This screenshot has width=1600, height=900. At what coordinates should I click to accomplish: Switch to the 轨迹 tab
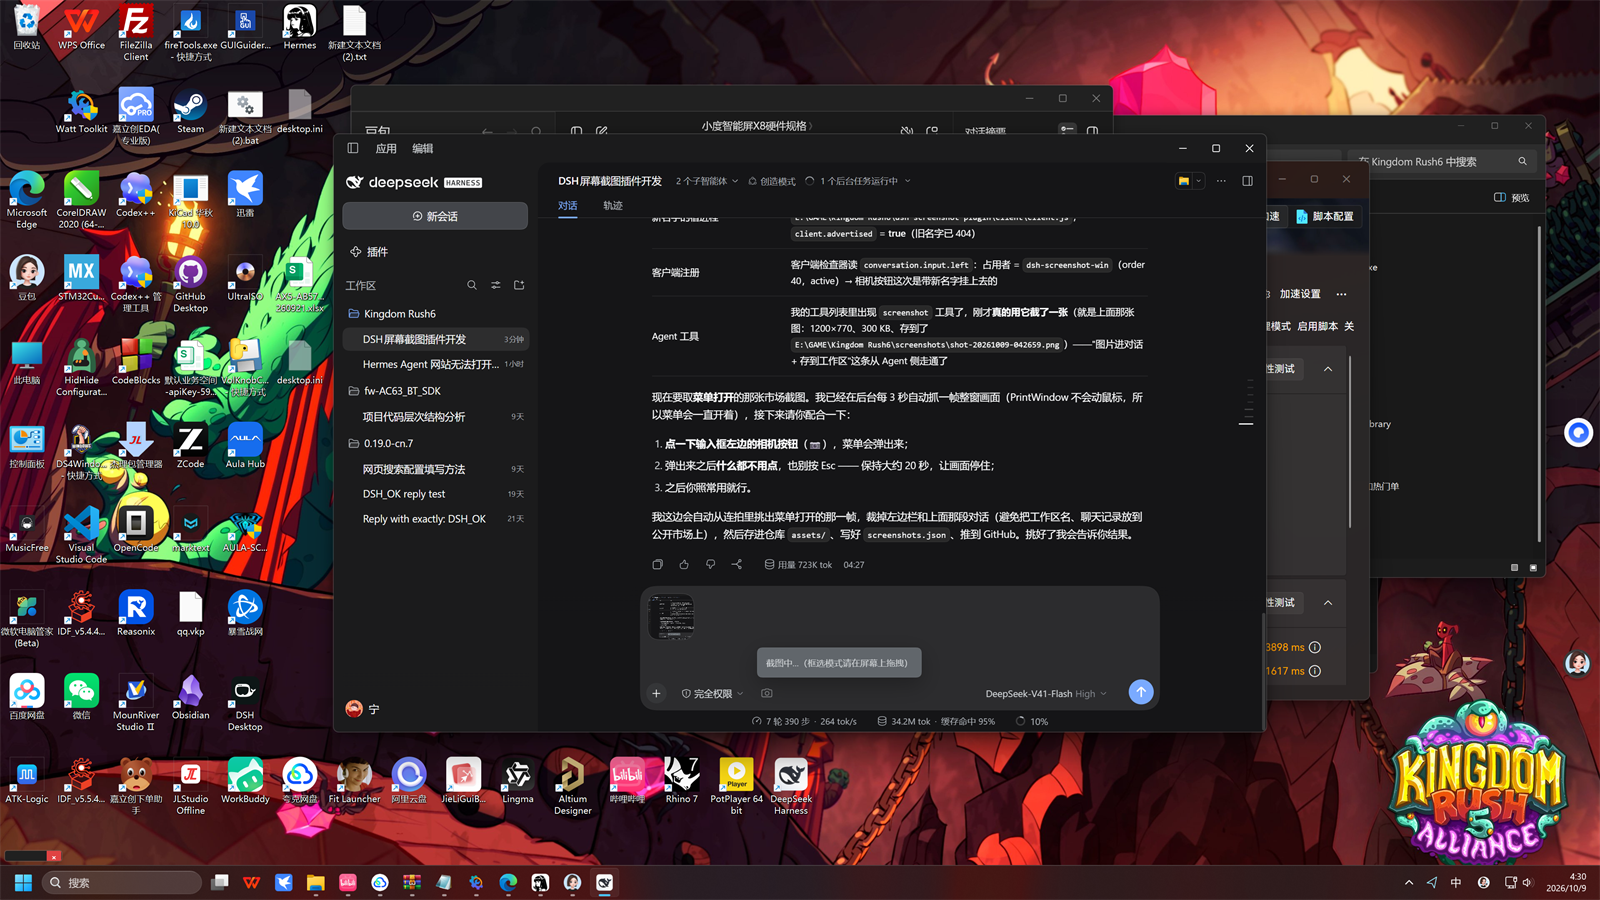[x=613, y=205]
